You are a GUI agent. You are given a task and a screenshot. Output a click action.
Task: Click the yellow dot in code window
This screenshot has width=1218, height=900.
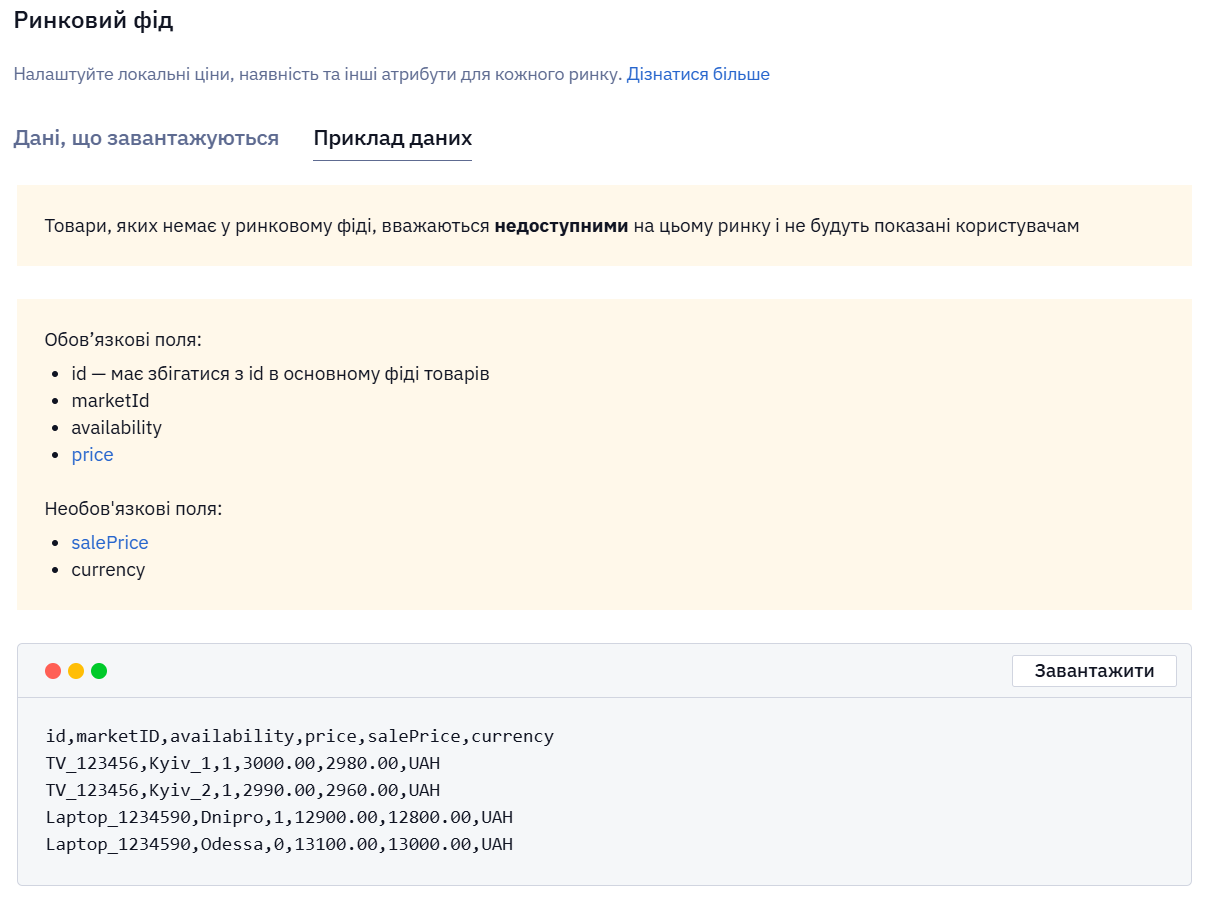coord(76,671)
